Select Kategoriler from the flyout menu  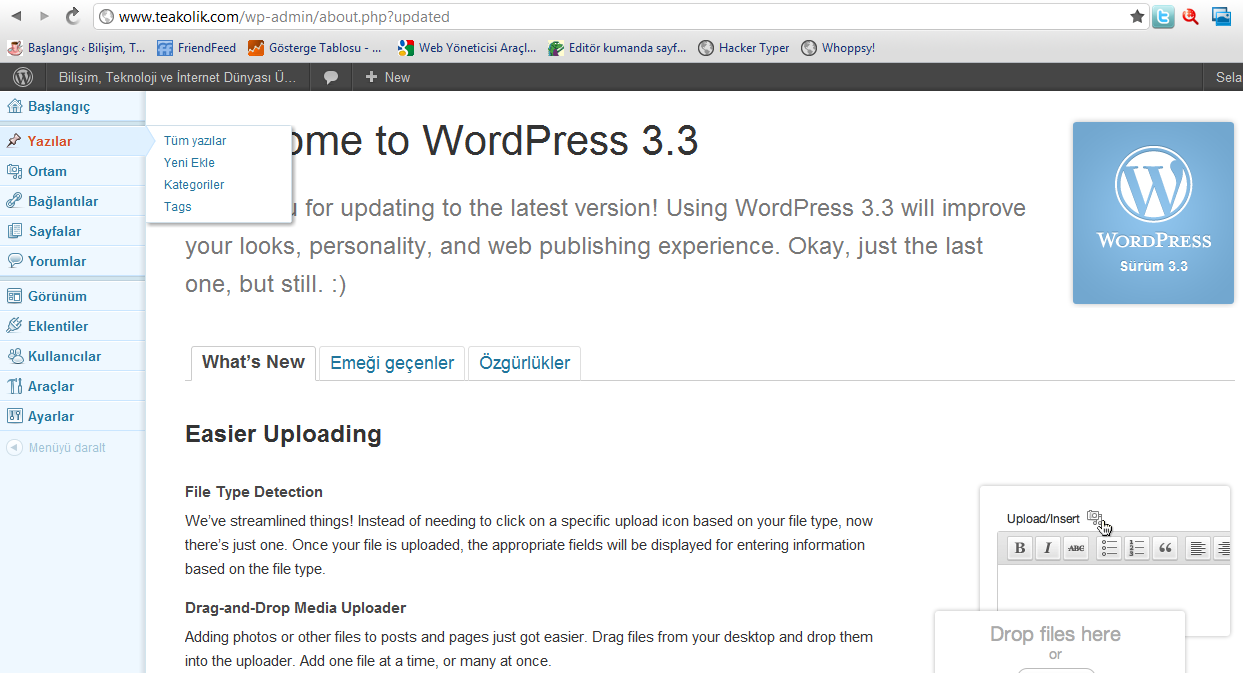click(x=194, y=185)
